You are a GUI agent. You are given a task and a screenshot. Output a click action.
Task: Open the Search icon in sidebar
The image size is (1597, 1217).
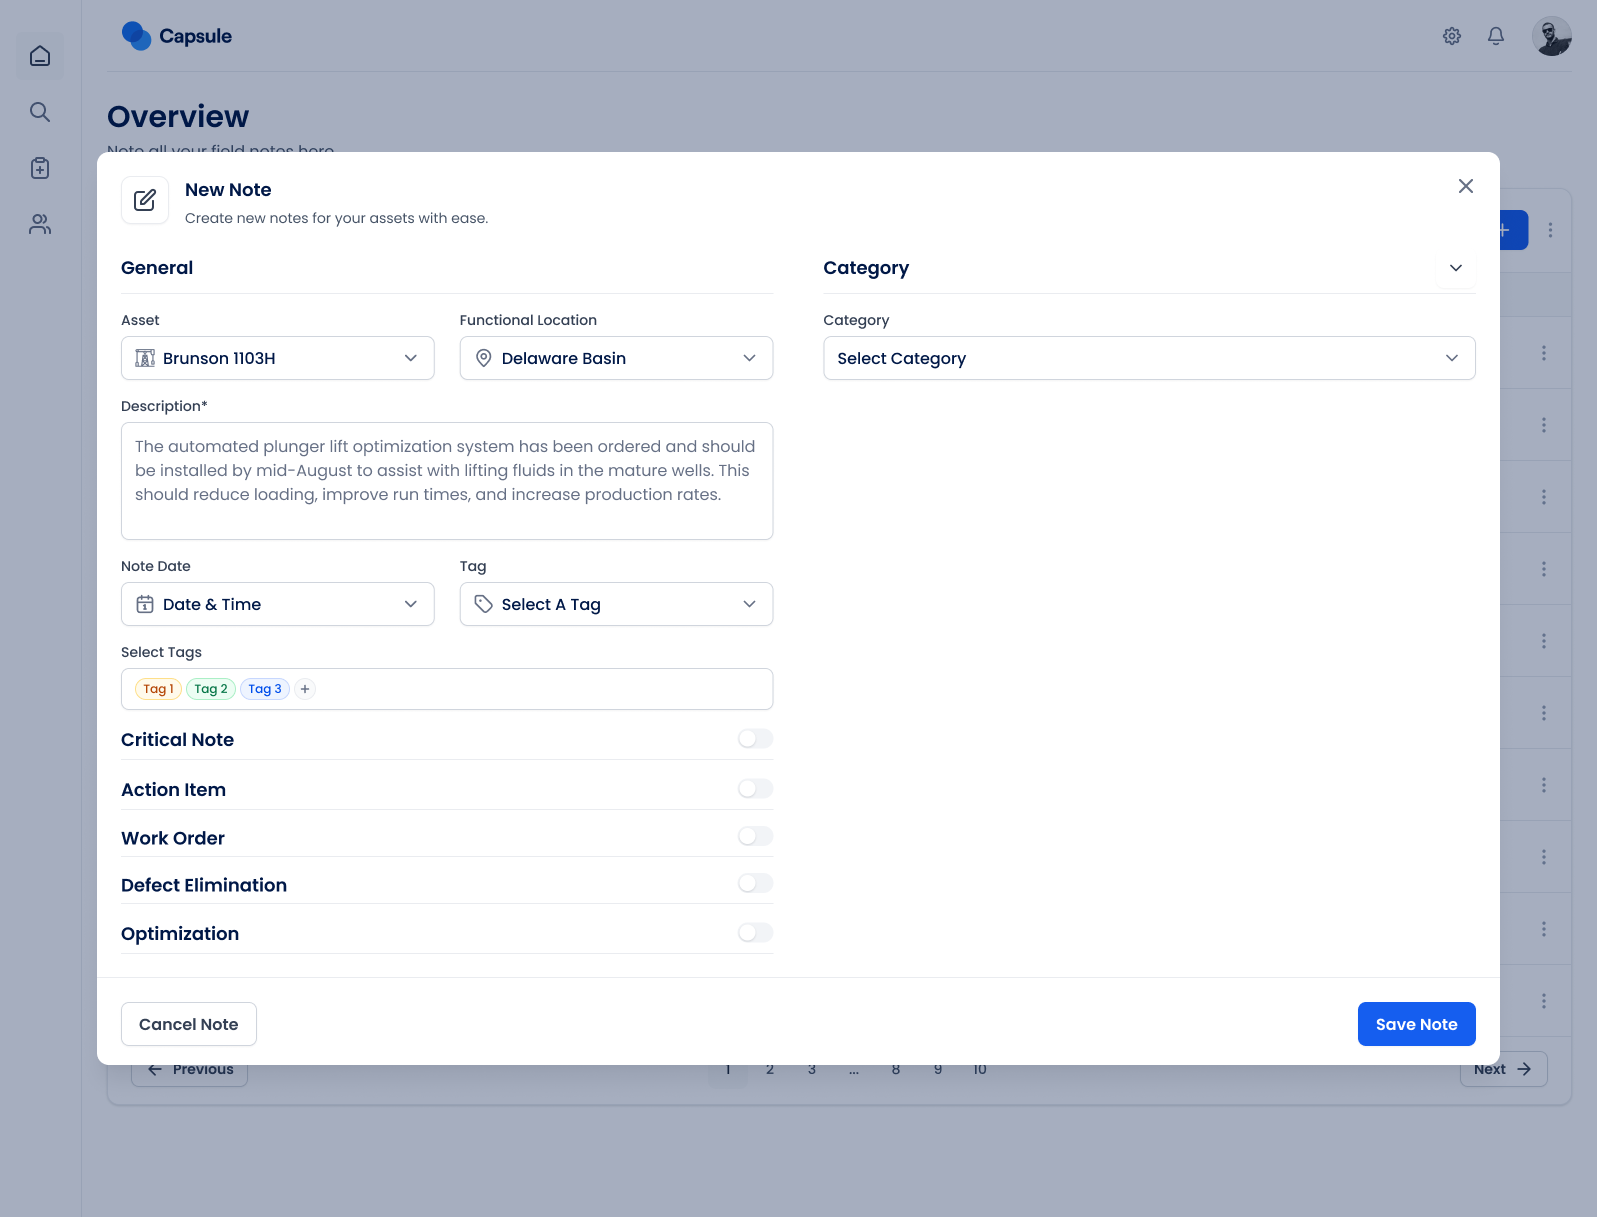tap(40, 112)
